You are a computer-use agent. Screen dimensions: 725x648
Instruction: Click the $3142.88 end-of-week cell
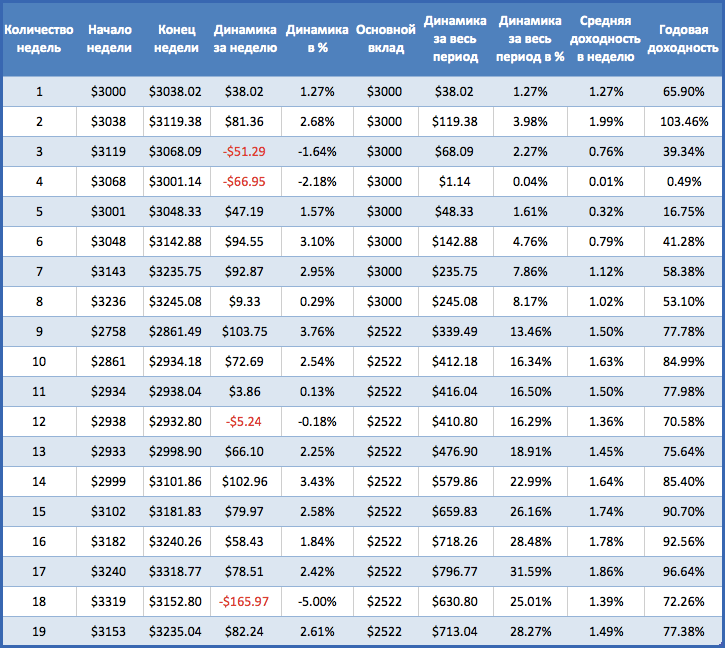pos(175,242)
